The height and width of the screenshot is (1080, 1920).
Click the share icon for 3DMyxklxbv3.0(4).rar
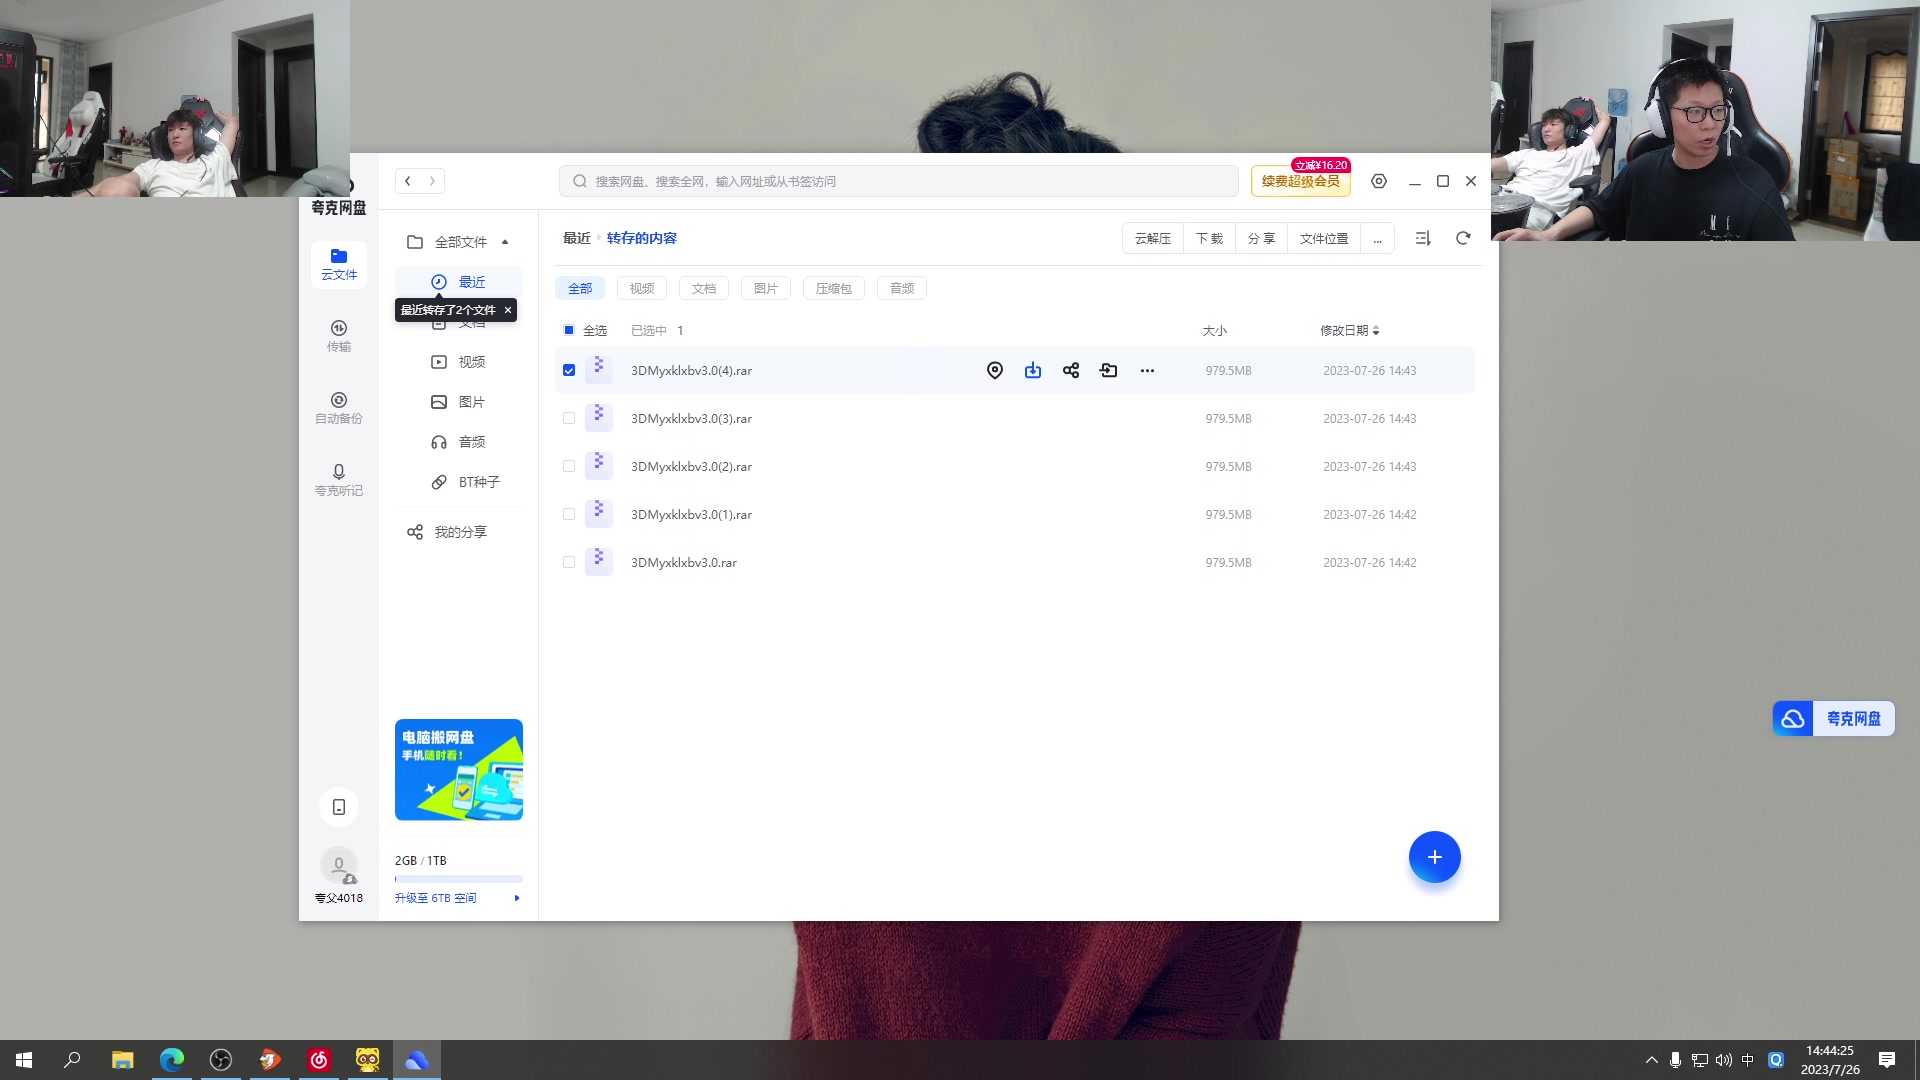click(1071, 370)
